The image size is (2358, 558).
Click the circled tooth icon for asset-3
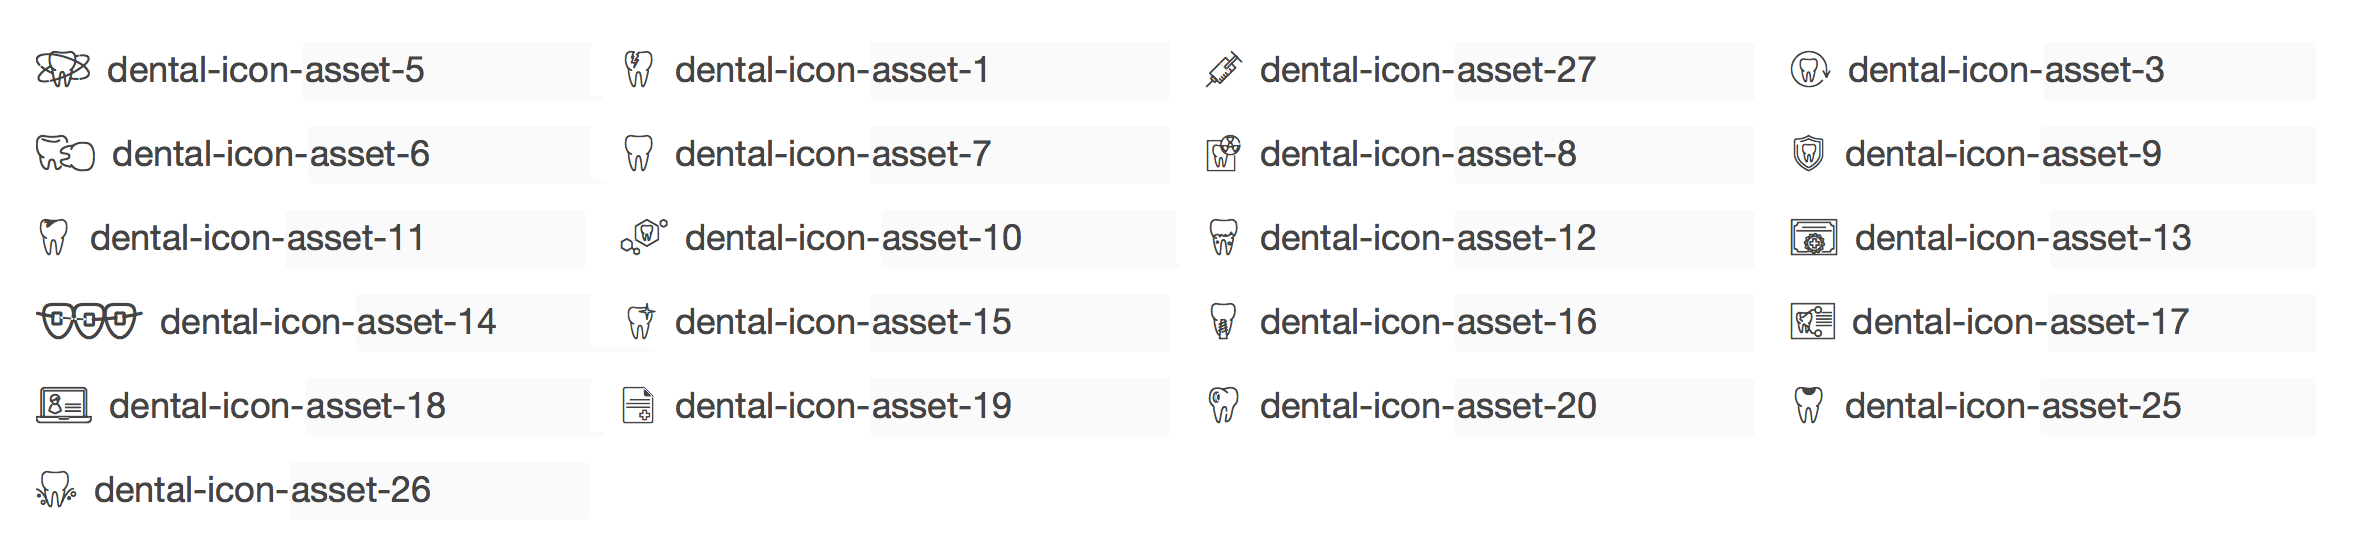click(x=1809, y=70)
